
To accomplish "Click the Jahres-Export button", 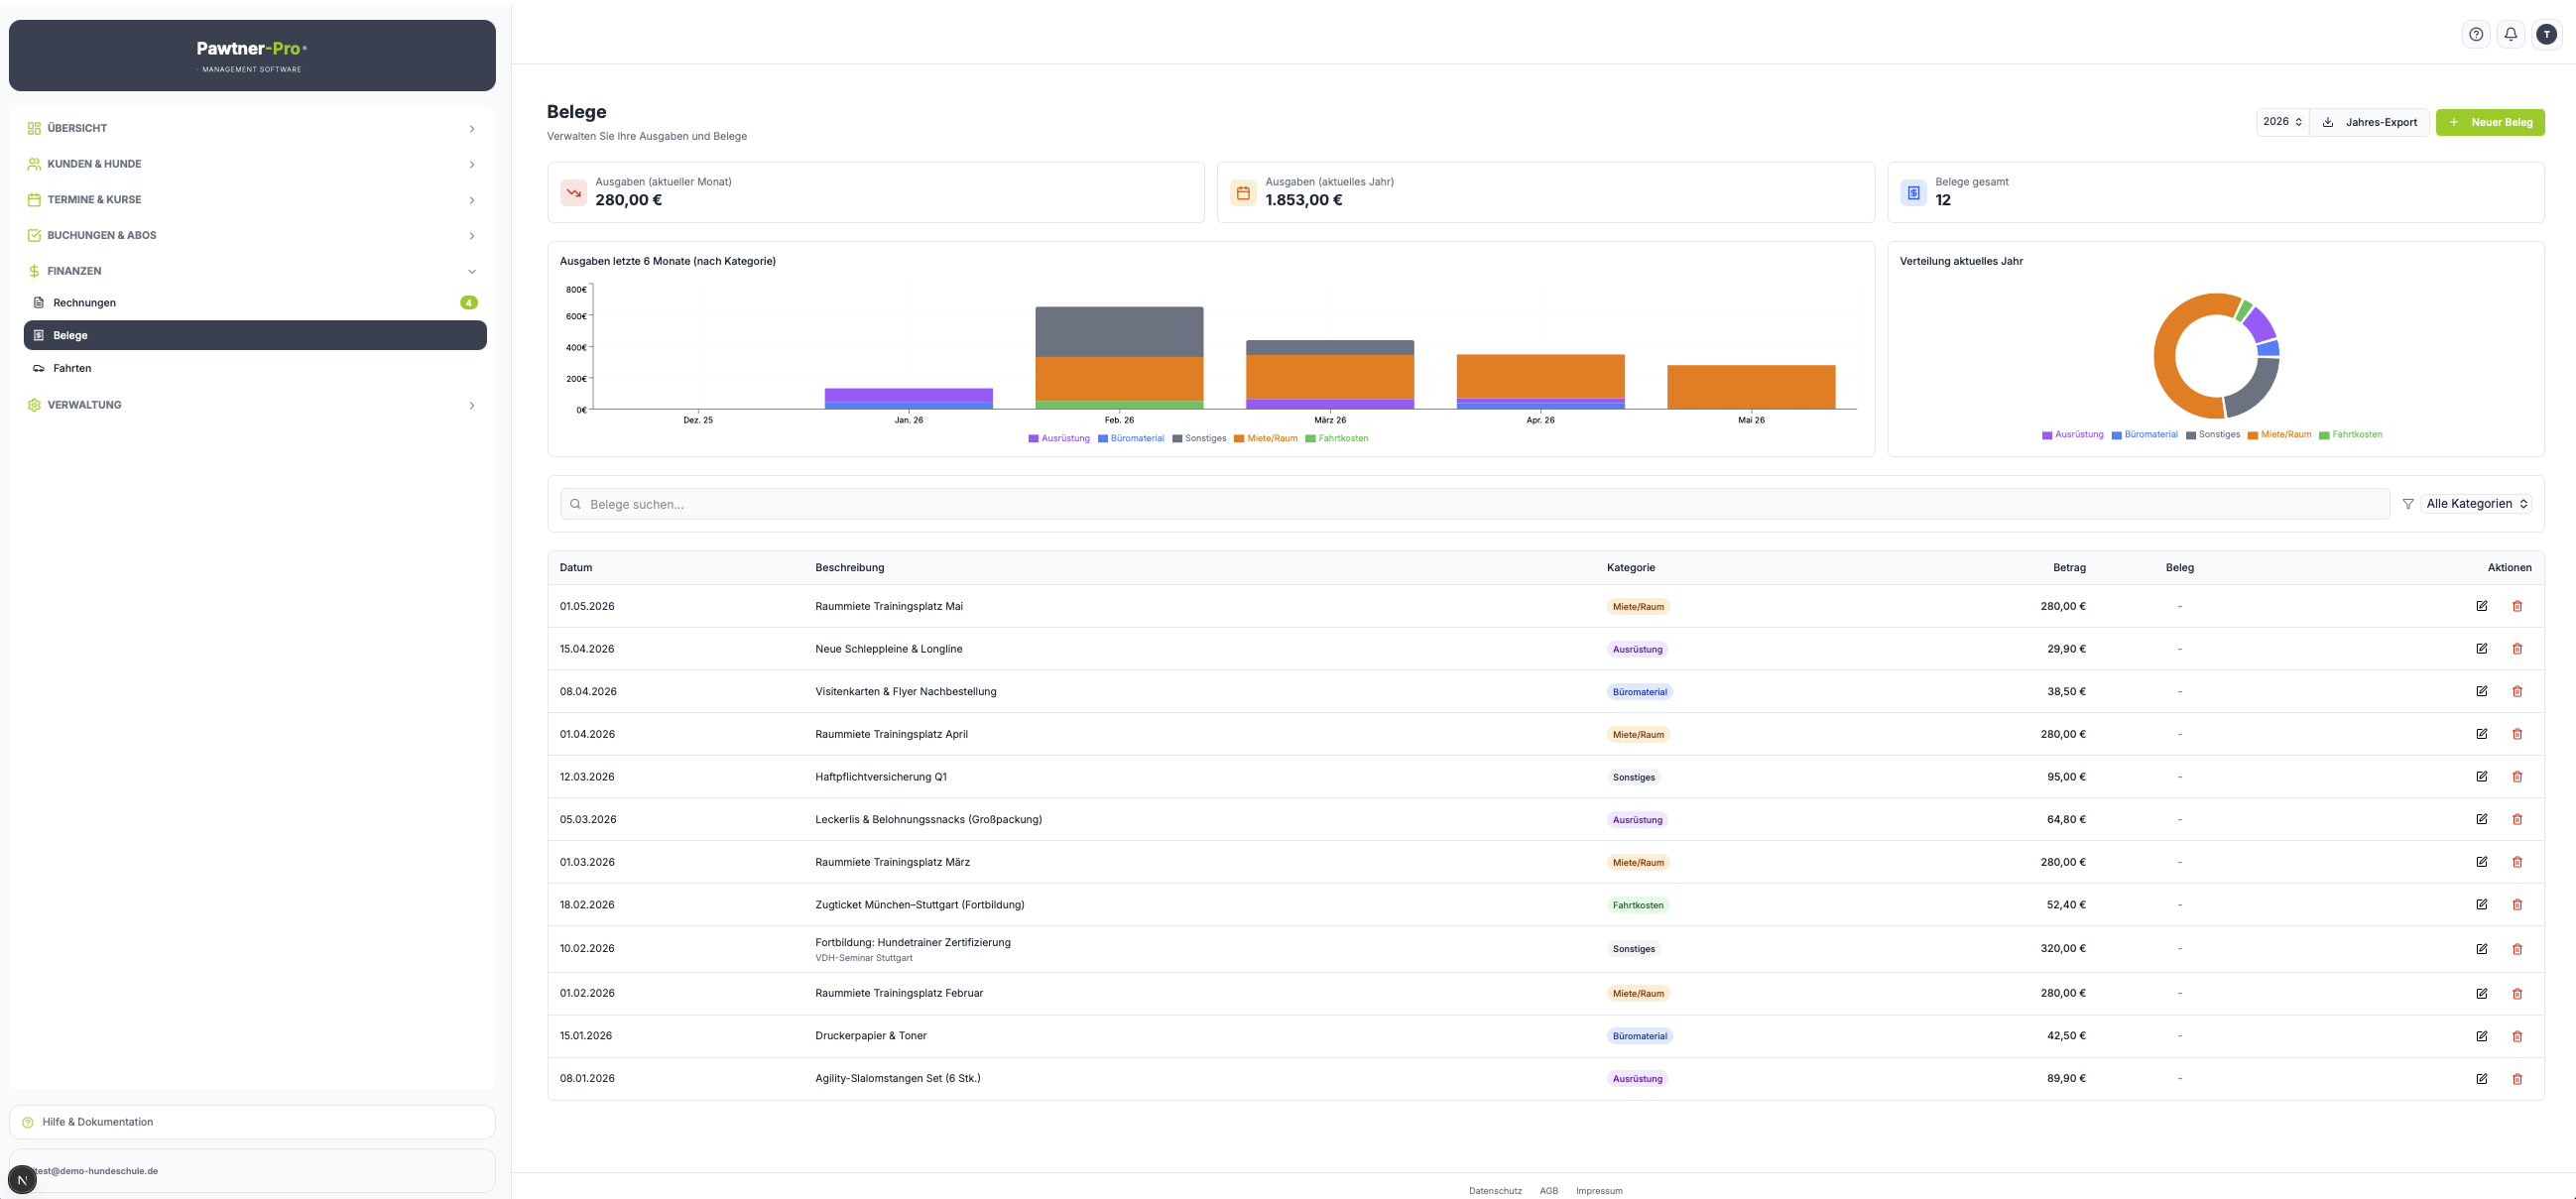I will coord(2369,122).
